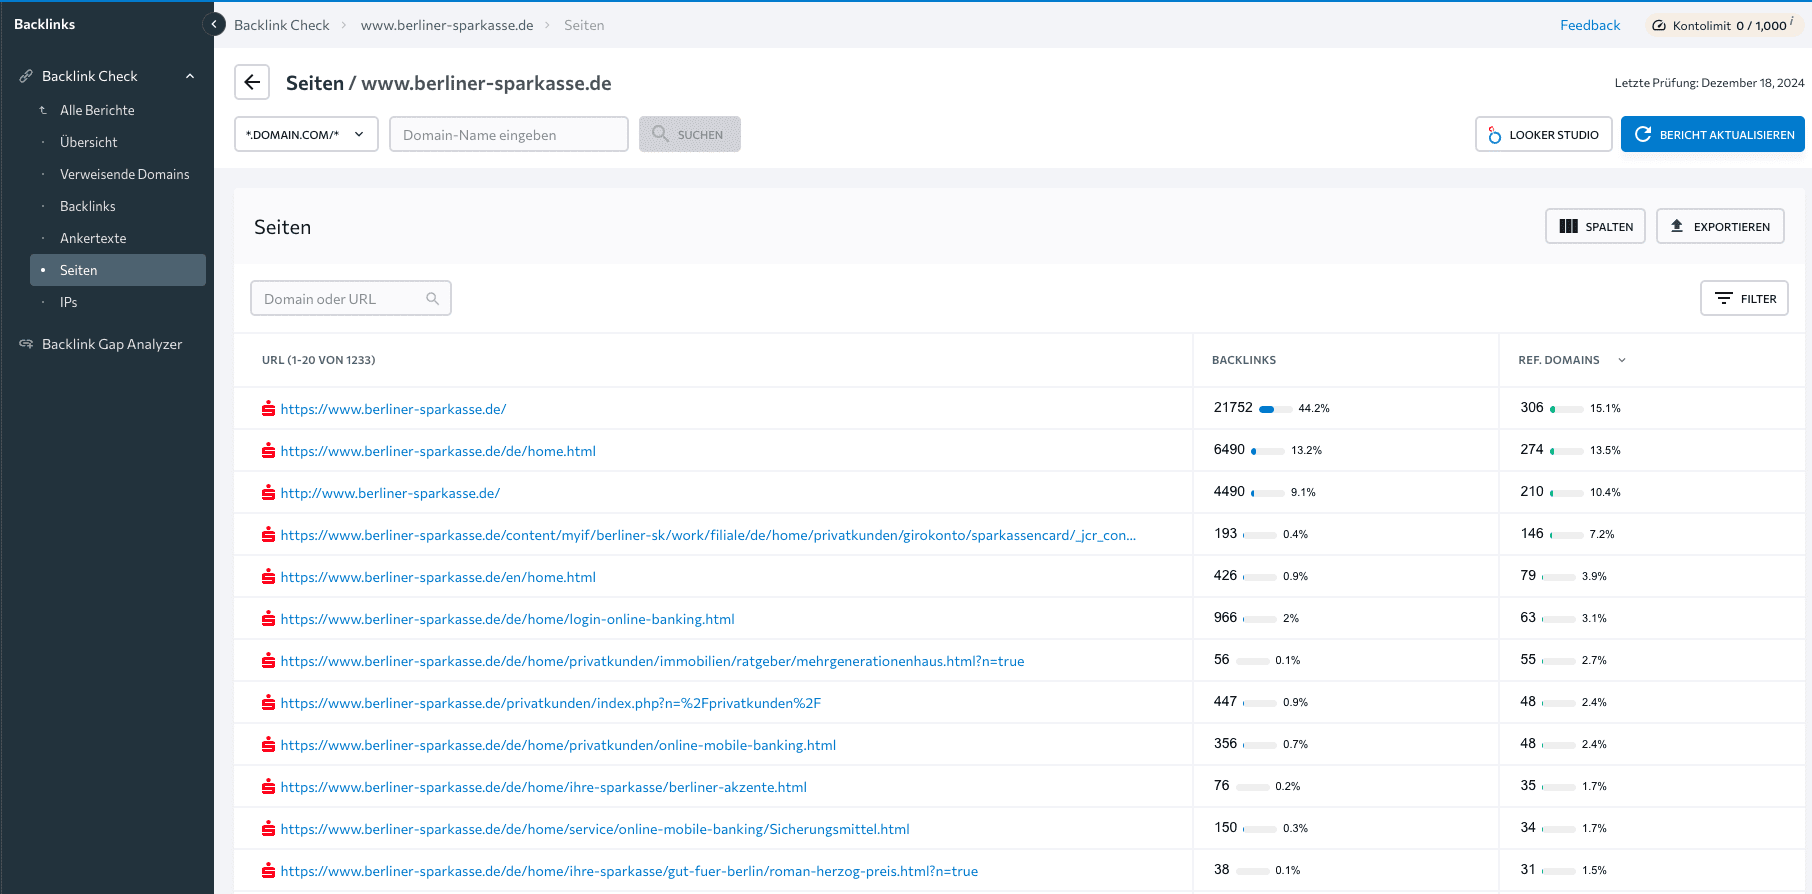
Task: Sort by REF. DOMAINS column arrow
Action: pyautogui.click(x=1622, y=360)
